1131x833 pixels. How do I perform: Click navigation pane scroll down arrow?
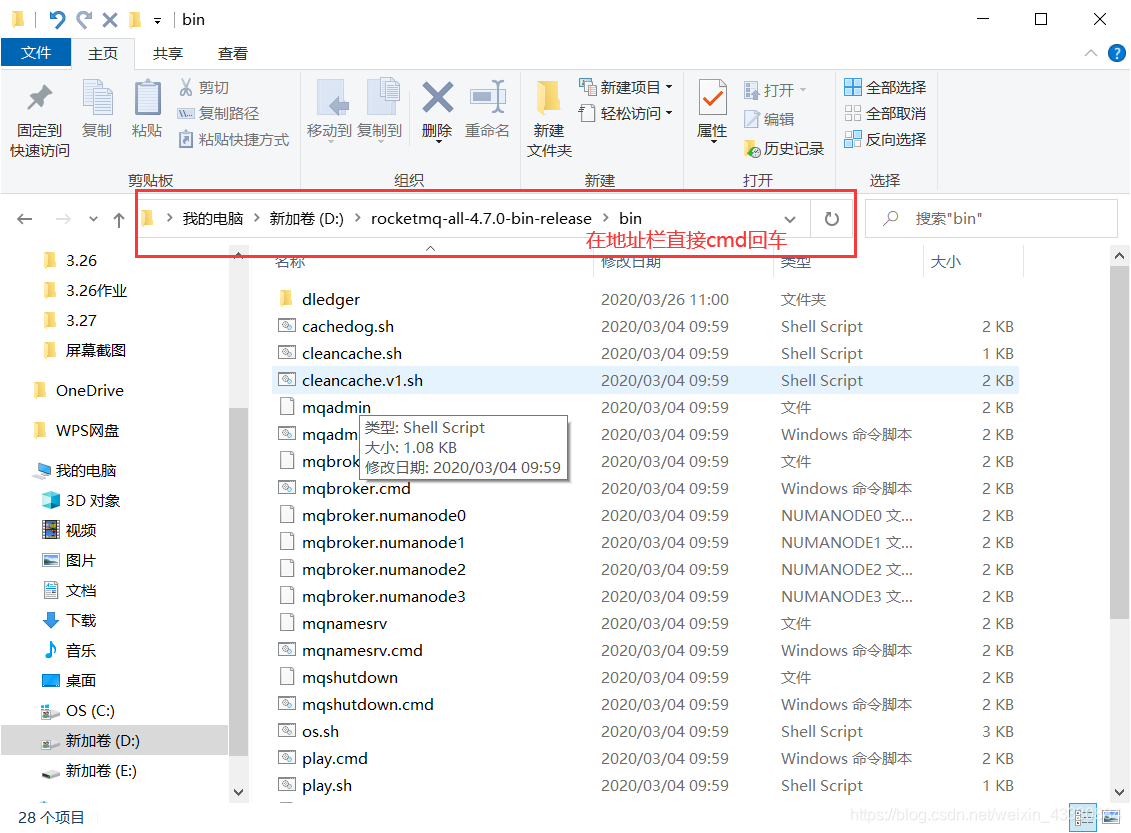click(x=239, y=791)
